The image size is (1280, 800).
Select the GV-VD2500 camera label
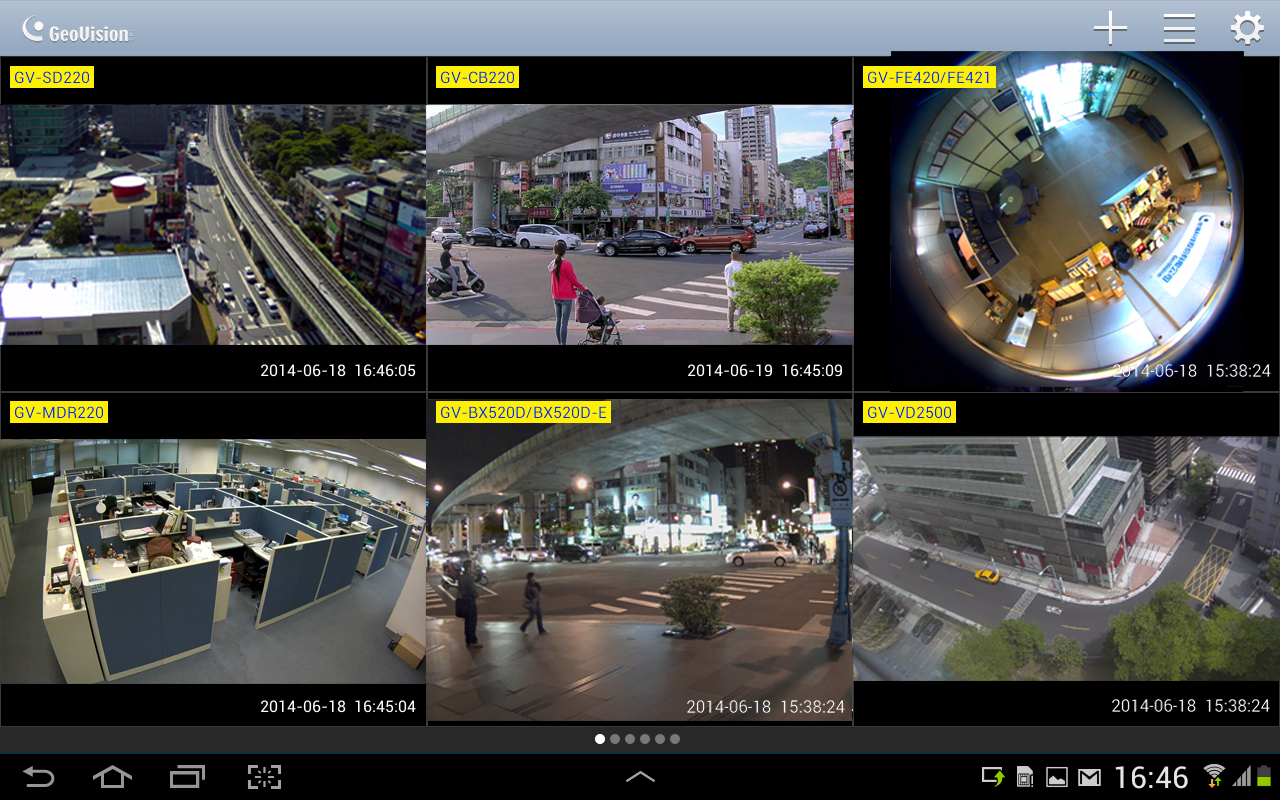tap(911, 411)
